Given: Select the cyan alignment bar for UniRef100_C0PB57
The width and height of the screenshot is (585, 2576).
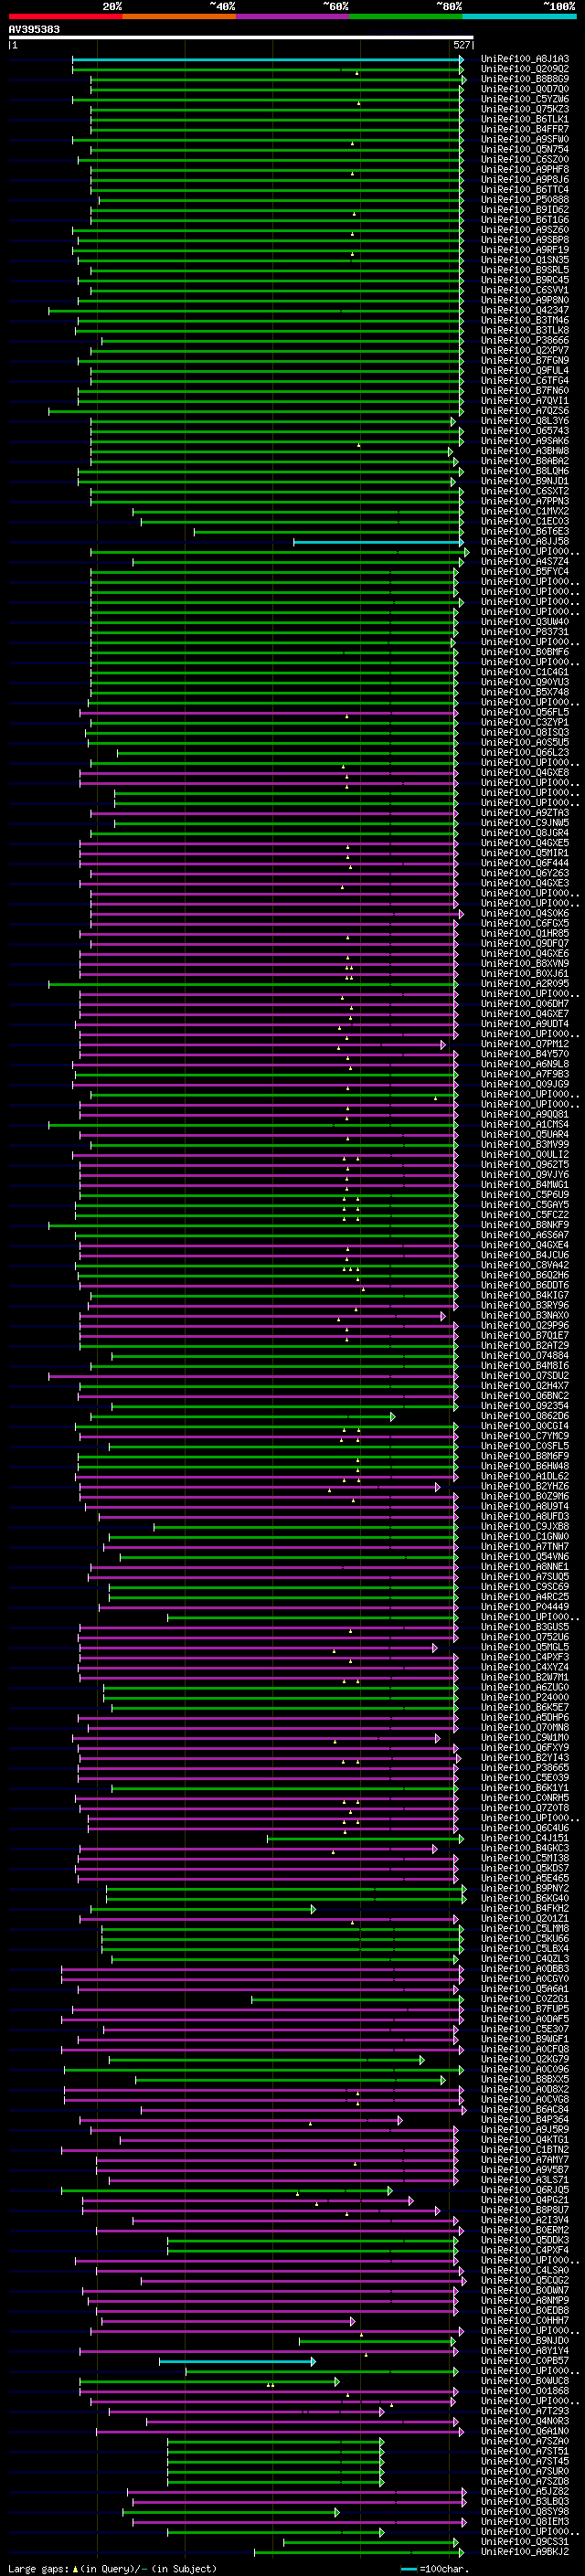Looking at the screenshot, I should click(237, 2361).
